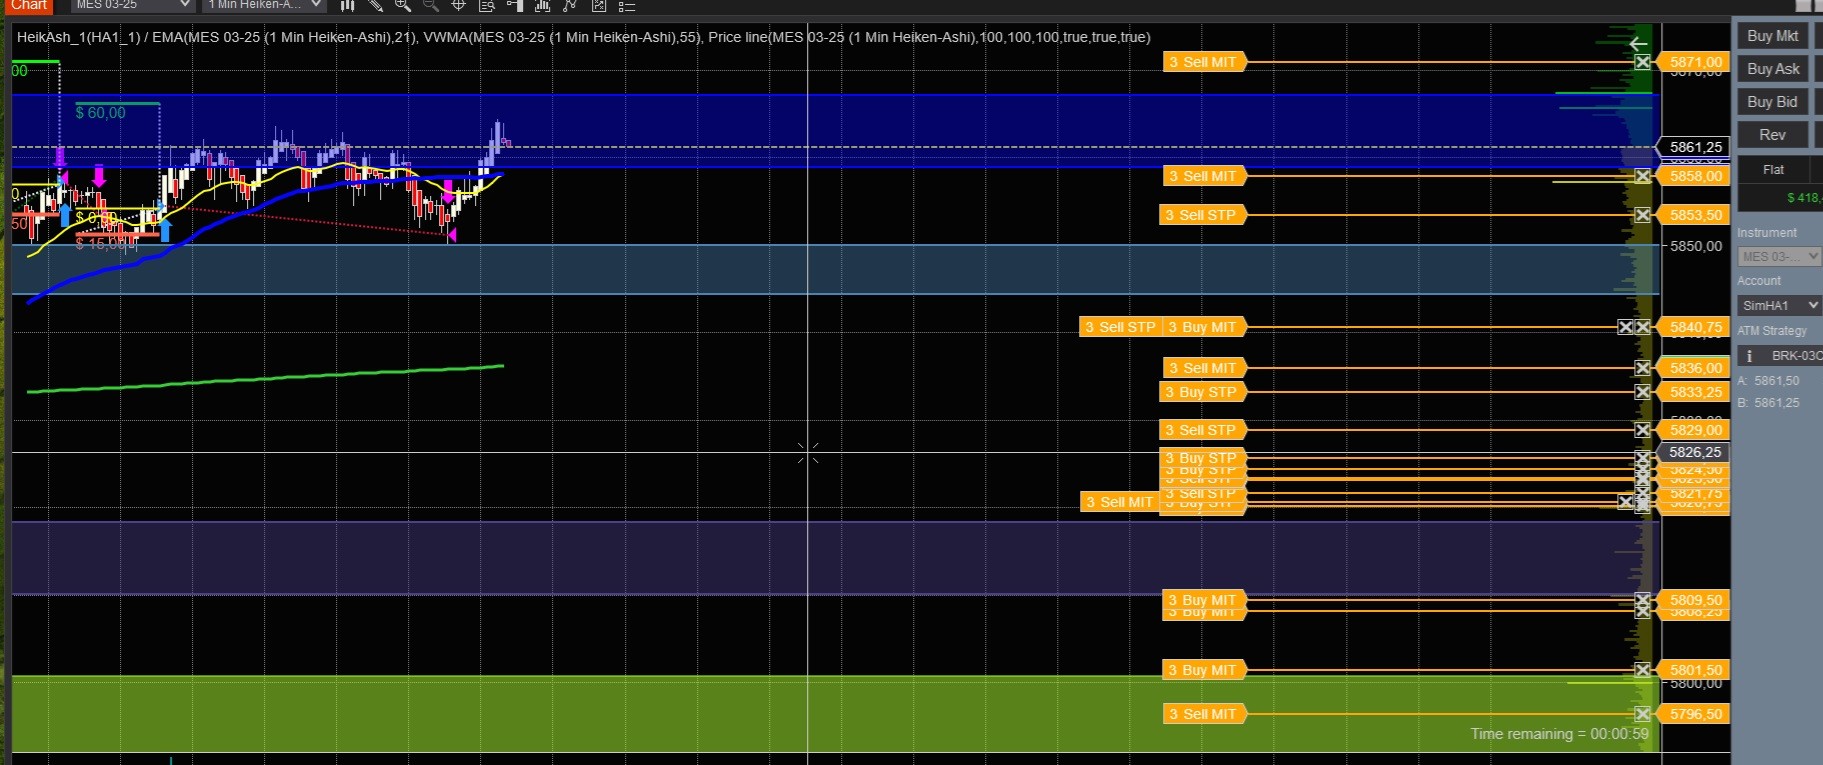Click the Flat position box
Screen dimensions: 1823x765
pos(1773,170)
